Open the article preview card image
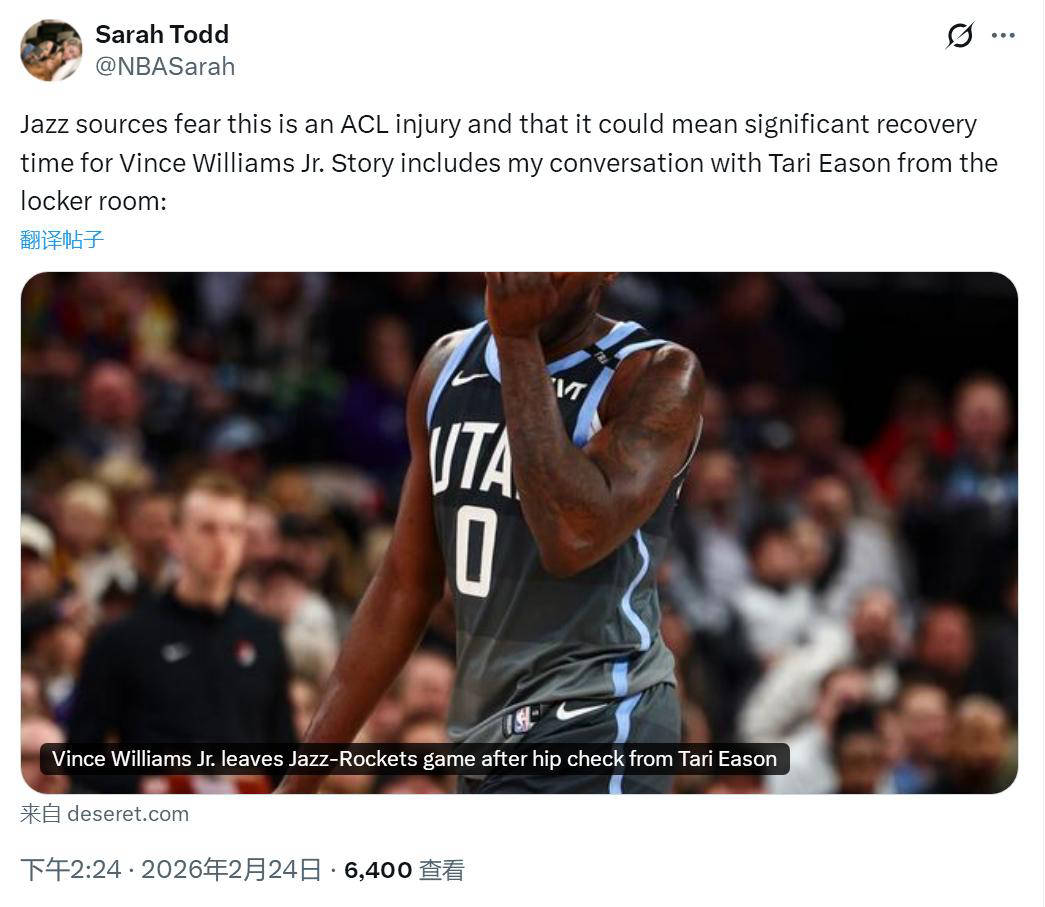 coord(519,532)
